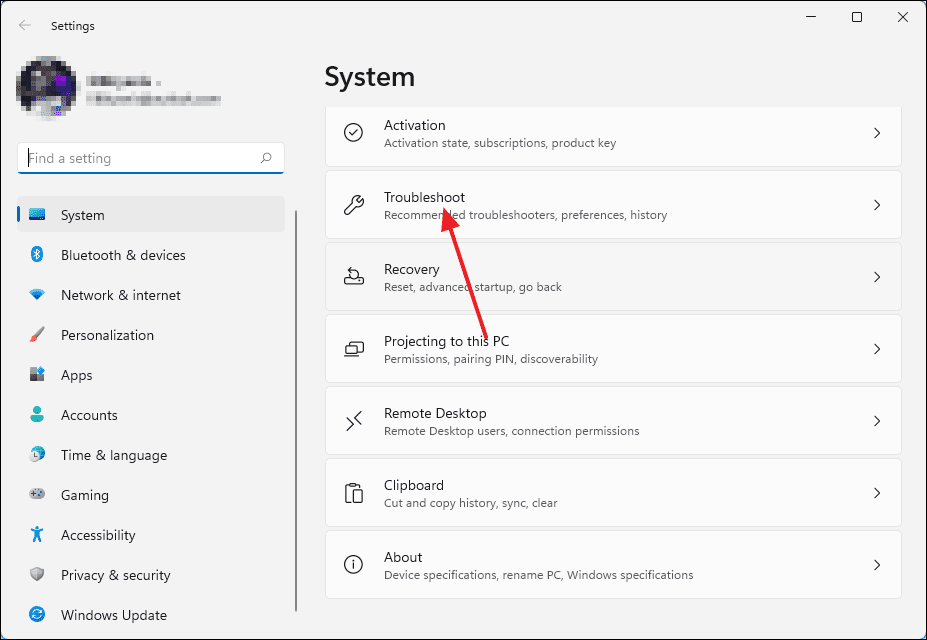Select the Windows Update icon
927x640 pixels.
[37, 615]
